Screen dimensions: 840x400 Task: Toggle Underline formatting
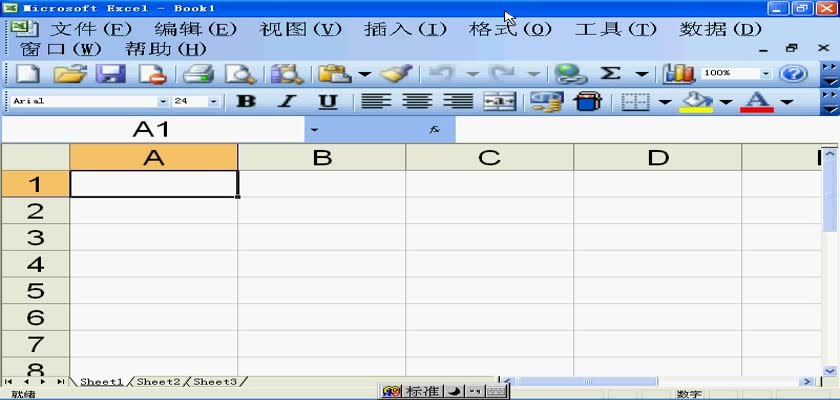click(327, 102)
